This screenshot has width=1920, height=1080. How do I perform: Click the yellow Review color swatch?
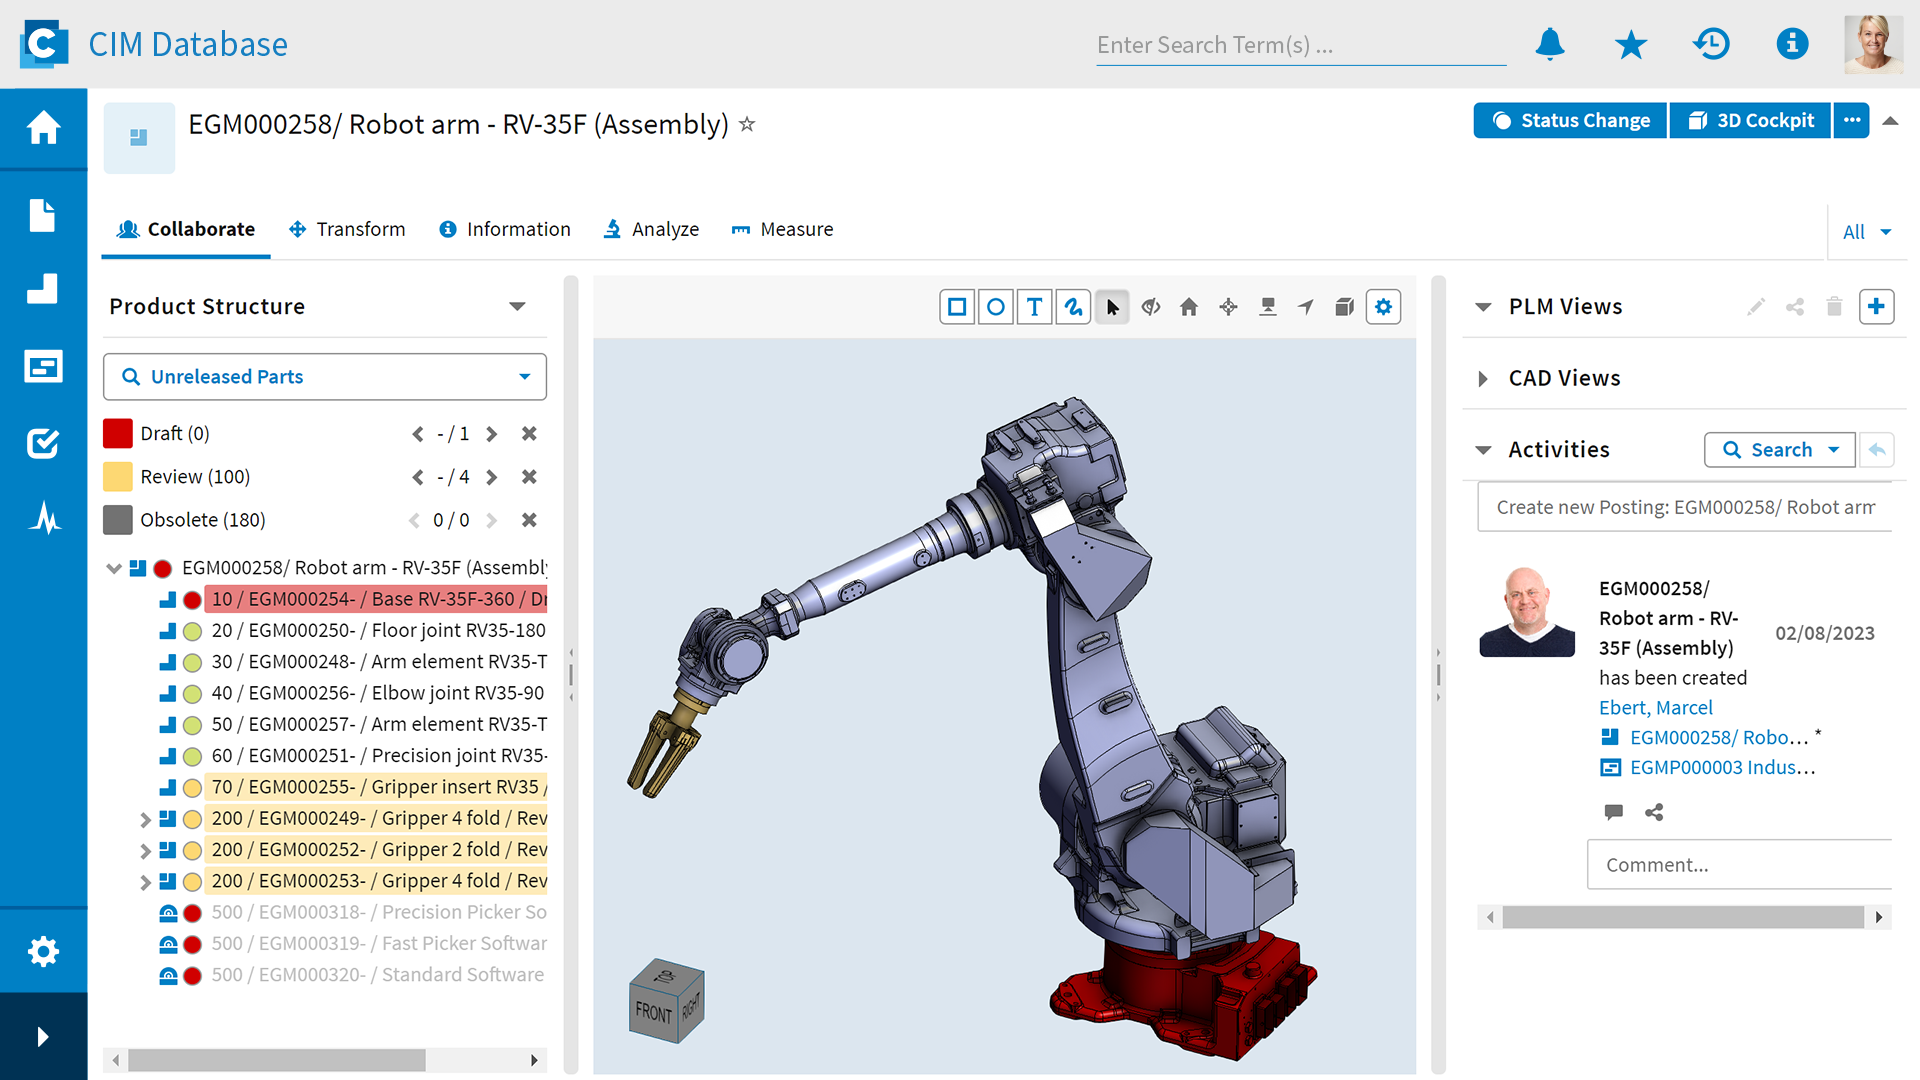[x=118, y=477]
